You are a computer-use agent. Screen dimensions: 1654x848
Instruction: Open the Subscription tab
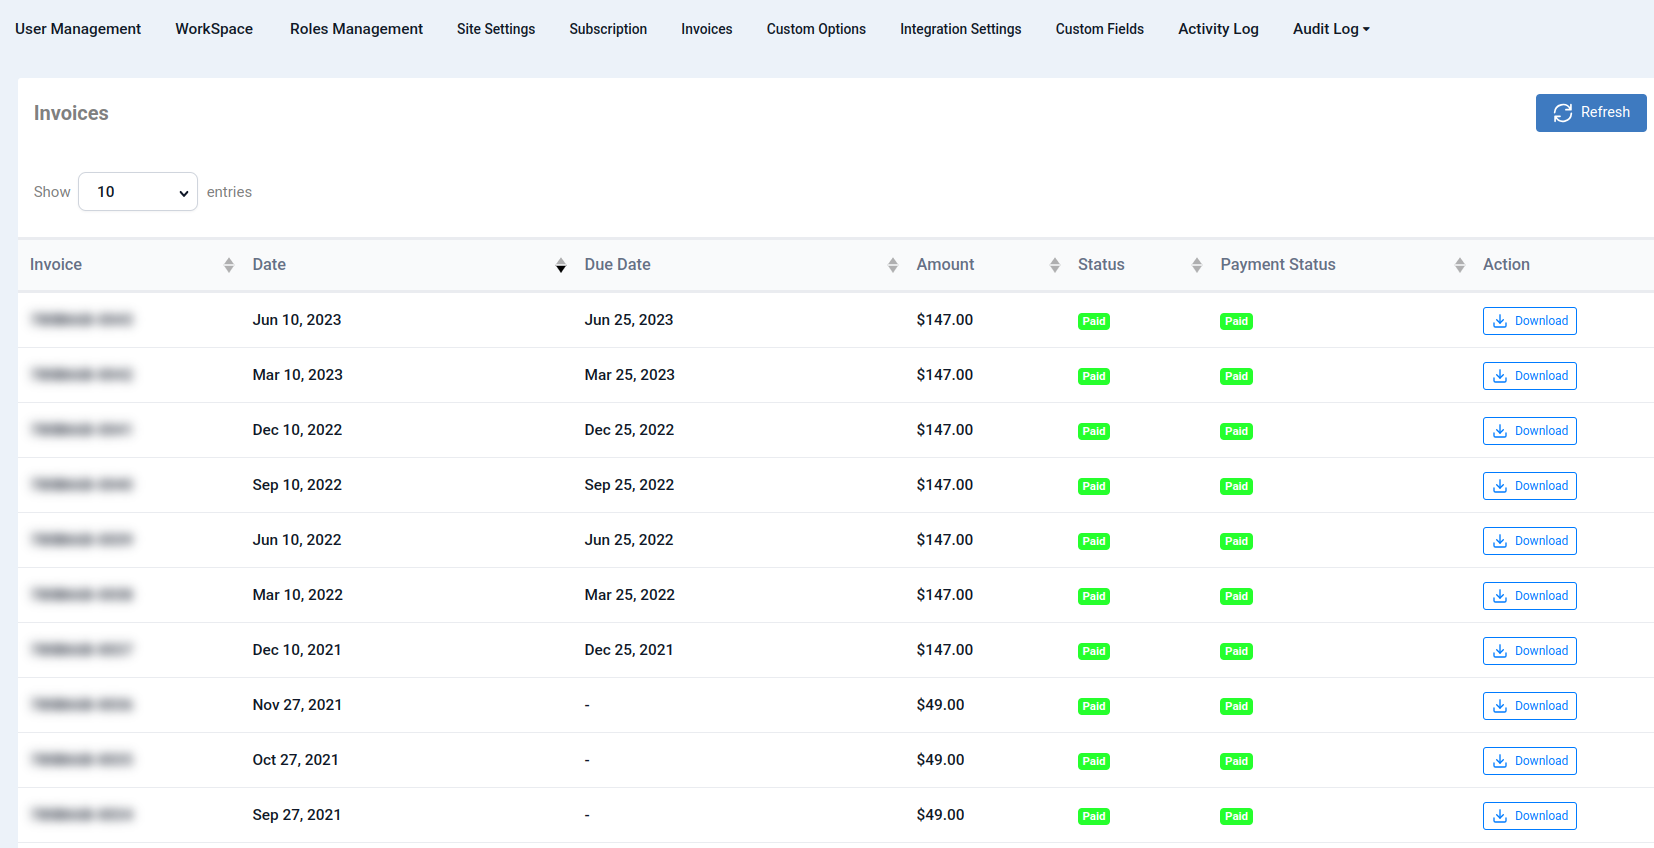pyautogui.click(x=608, y=29)
